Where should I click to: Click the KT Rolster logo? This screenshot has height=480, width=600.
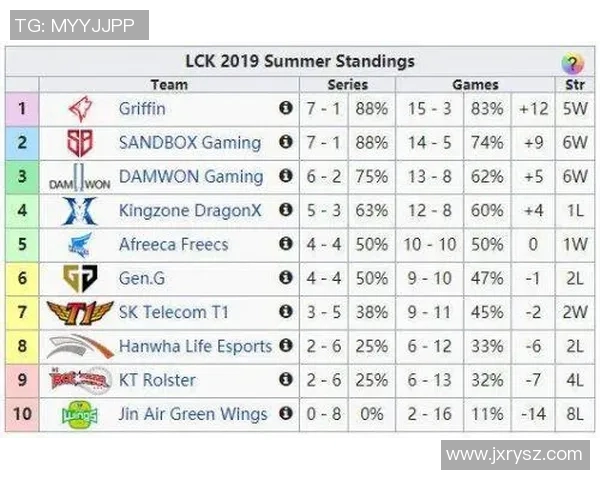tap(79, 380)
